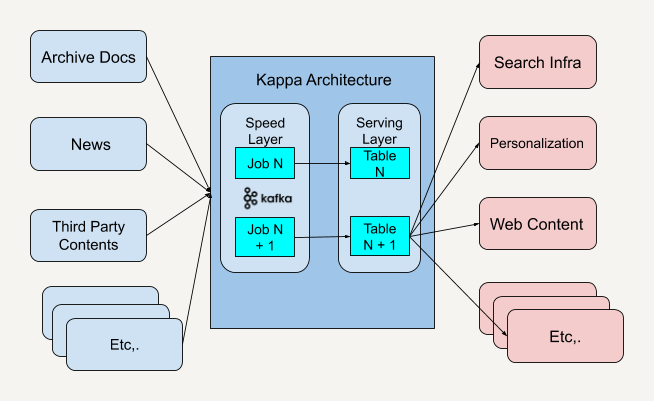The height and width of the screenshot is (401, 654).
Task: Select the Third Party Contents box
Action: point(85,236)
